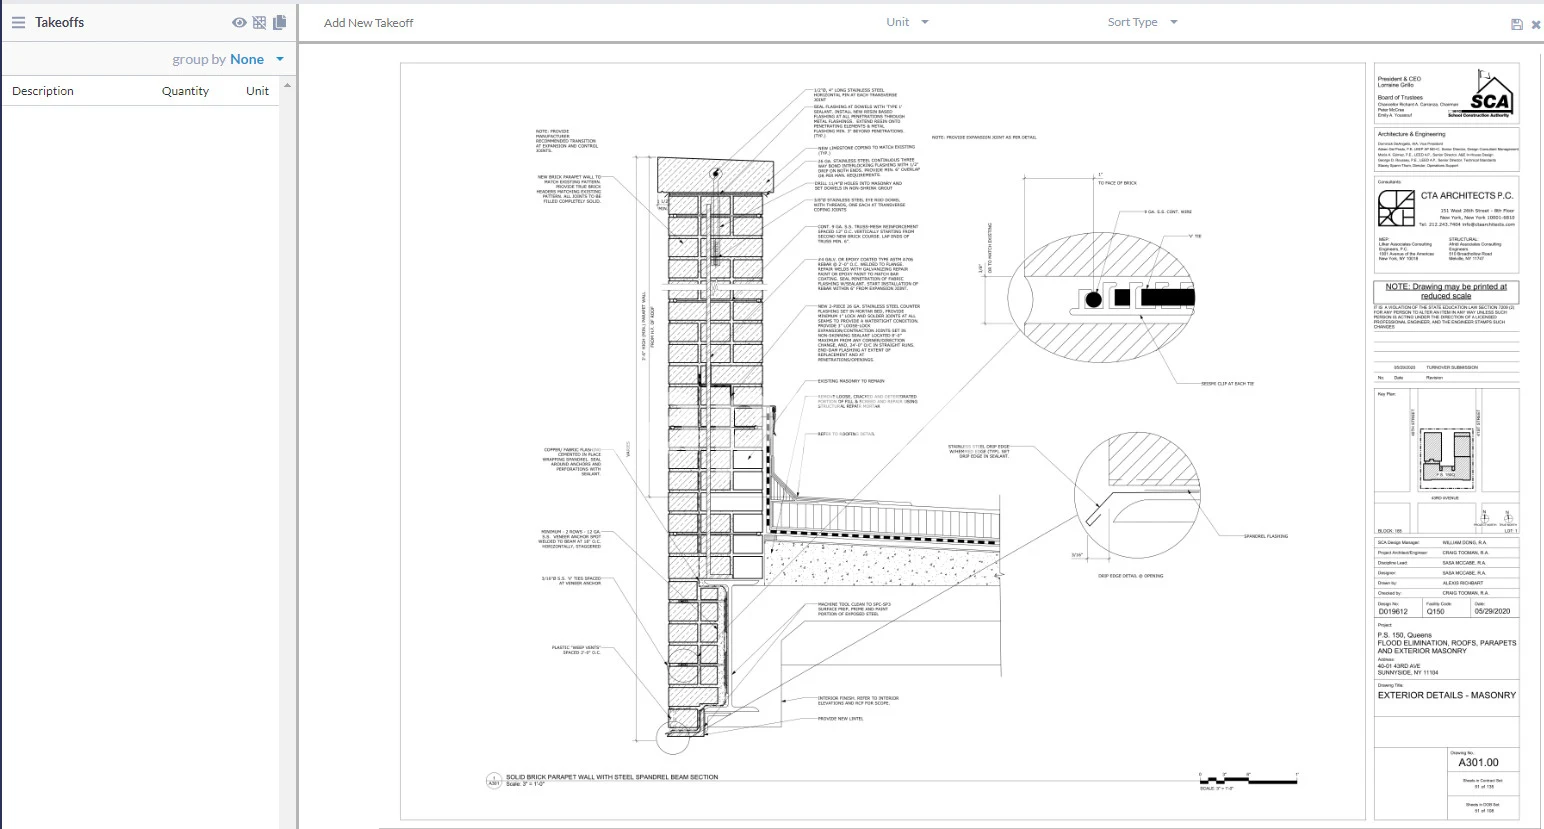This screenshot has height=829, width=1544.
Task: Open the Sort Type dropdown
Action: pyautogui.click(x=1142, y=22)
